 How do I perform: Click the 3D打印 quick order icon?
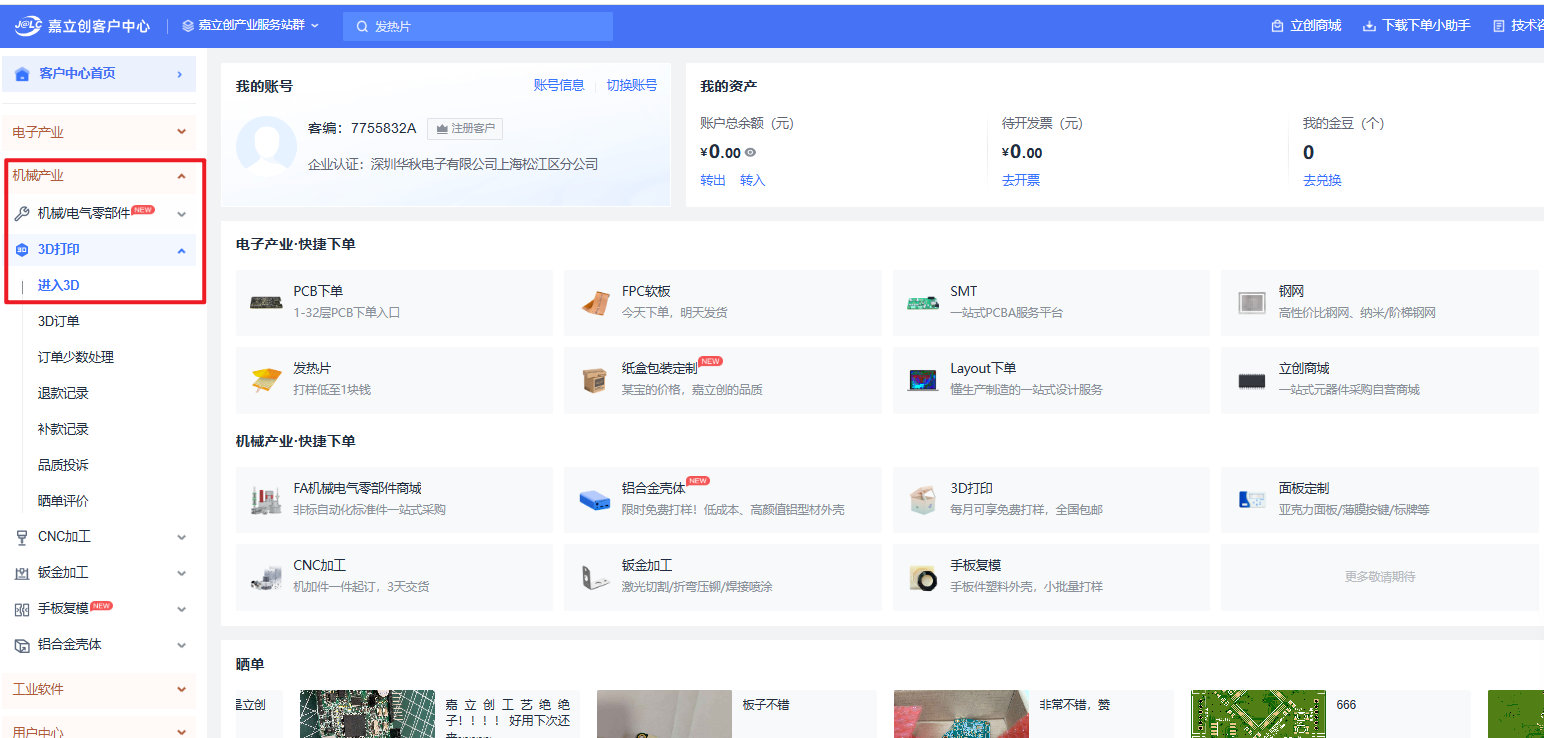tap(923, 499)
